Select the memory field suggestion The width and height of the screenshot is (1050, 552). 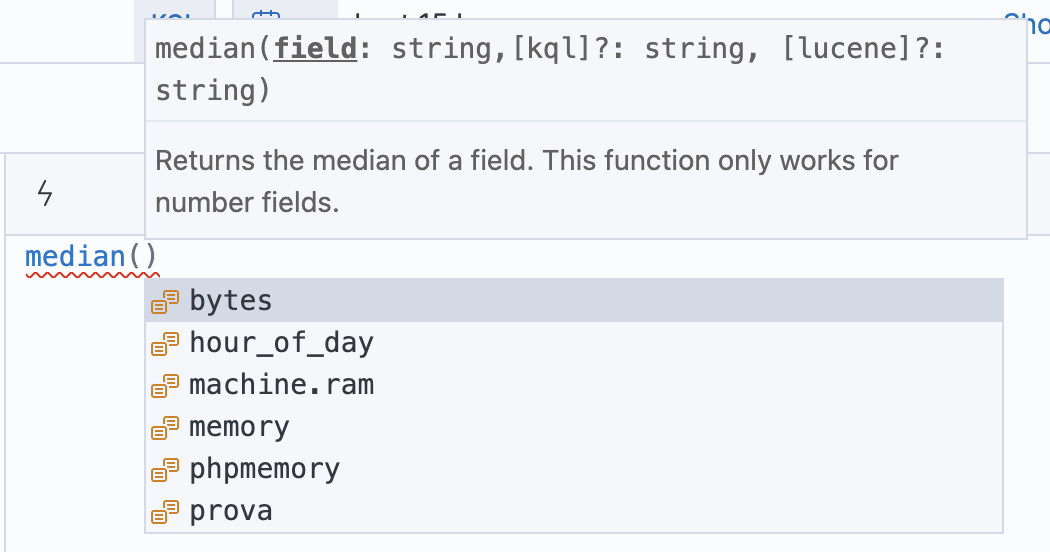tap(574, 427)
